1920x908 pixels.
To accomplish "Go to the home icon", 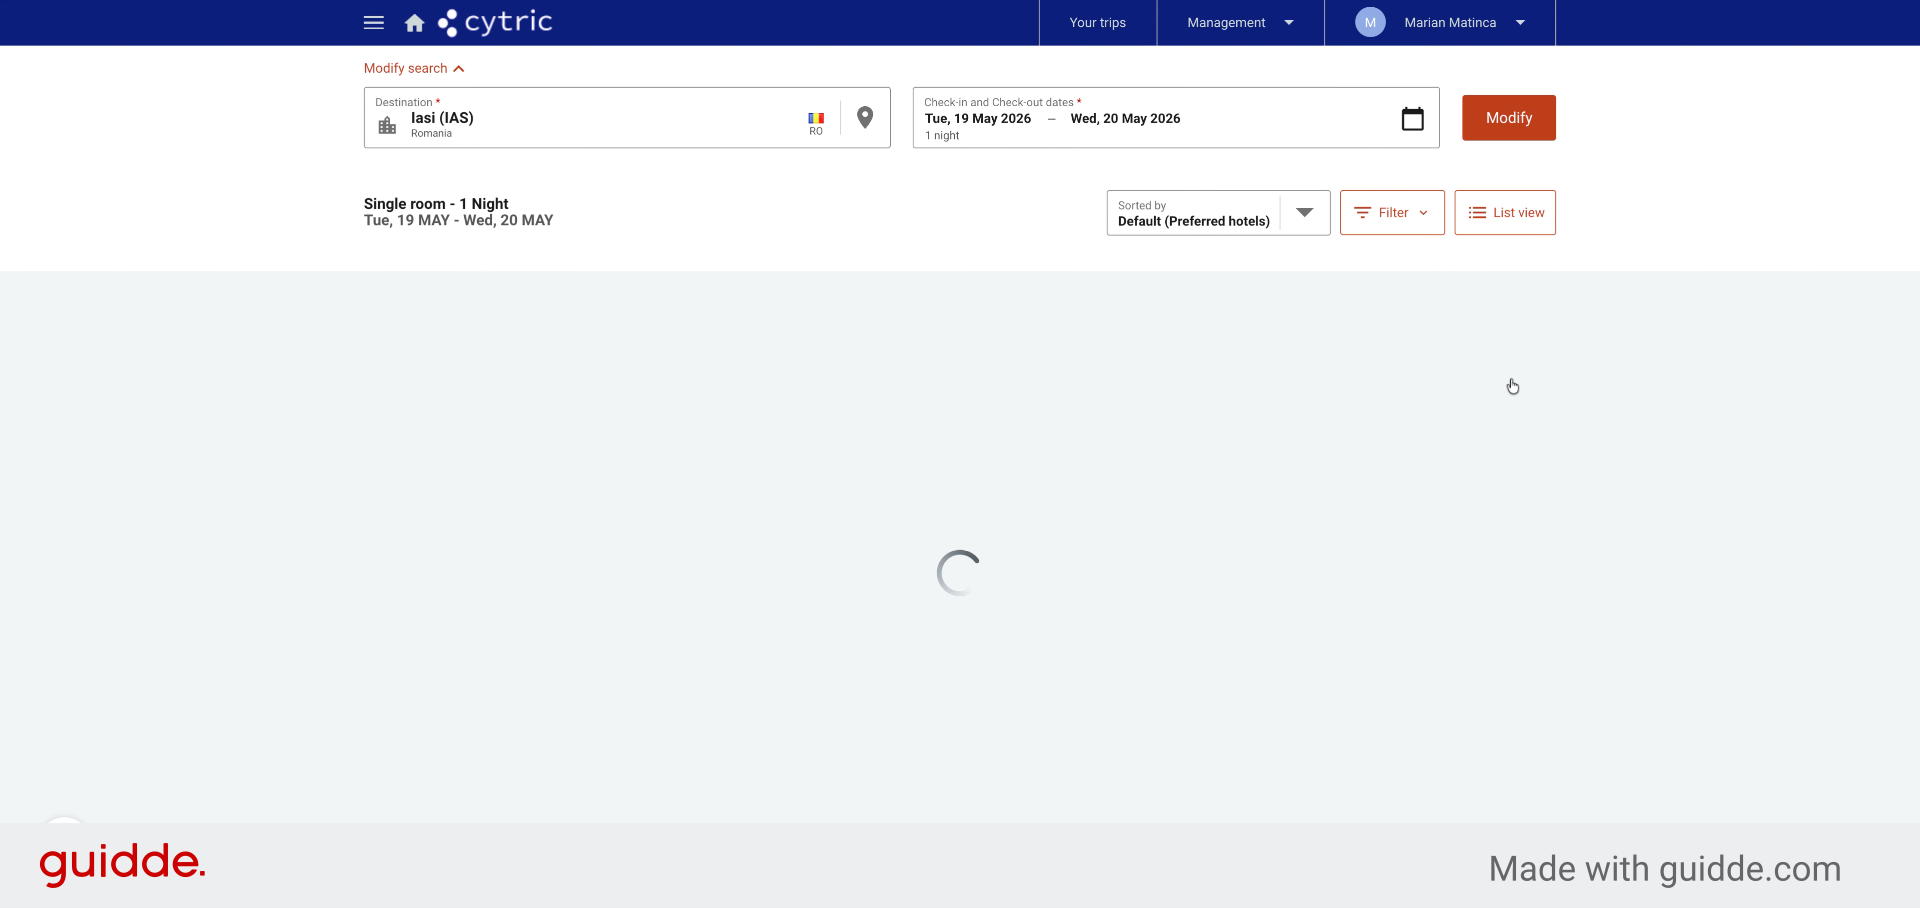I will pos(414,23).
